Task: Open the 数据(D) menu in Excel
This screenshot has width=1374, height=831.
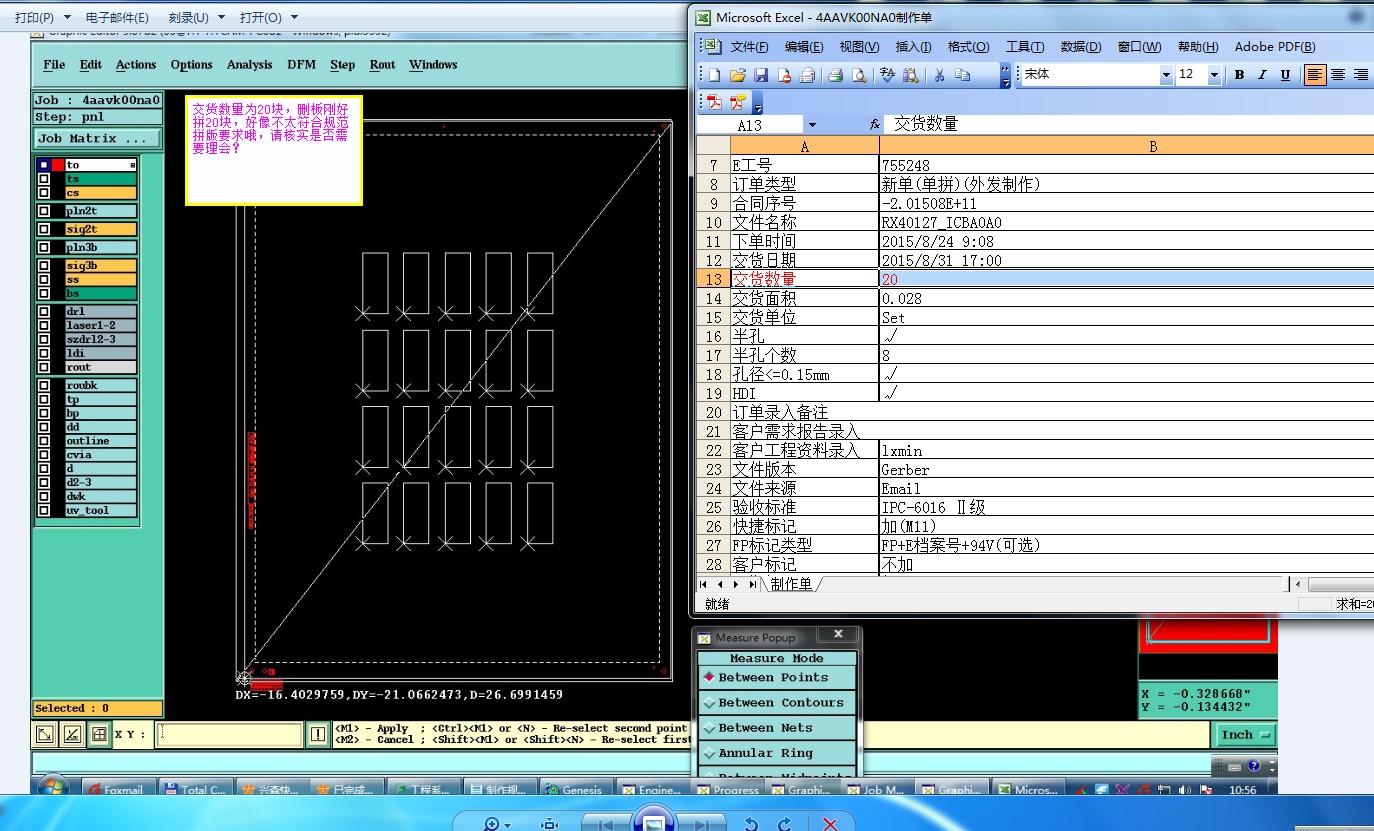Action: [x=1080, y=47]
